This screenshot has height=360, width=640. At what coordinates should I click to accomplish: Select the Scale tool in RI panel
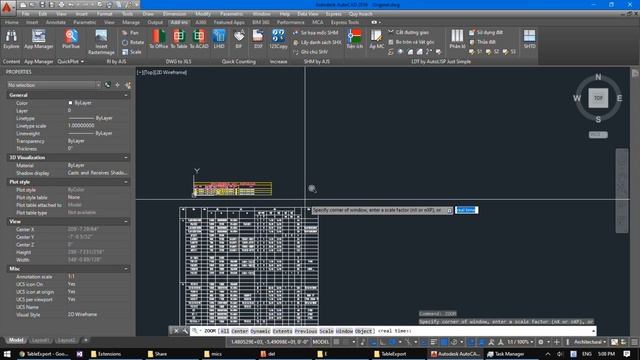tap(131, 52)
